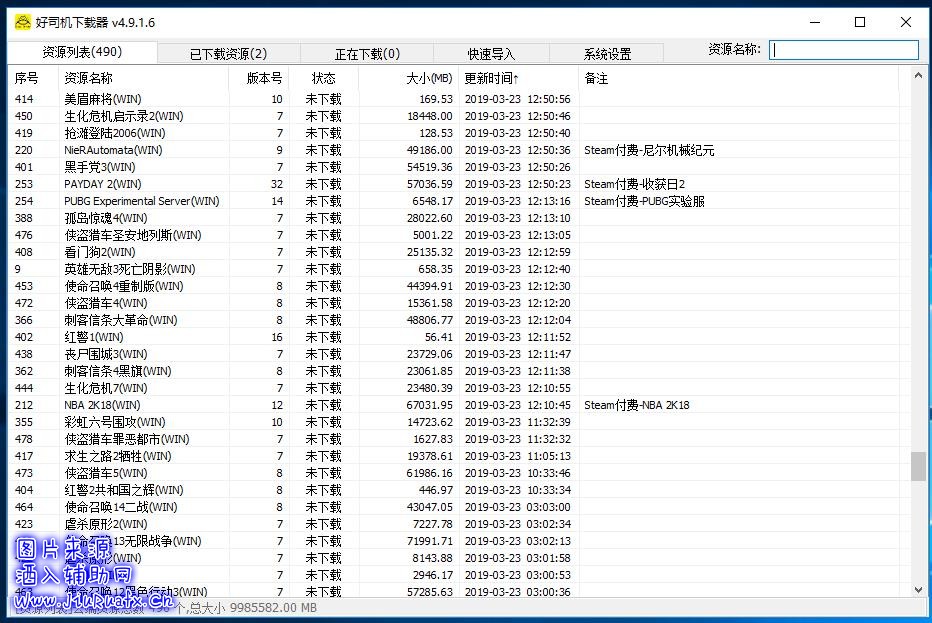Image resolution: width=932 pixels, height=623 pixels.
Task: Select the 黑手党3(WIN) row
Action: point(453,167)
